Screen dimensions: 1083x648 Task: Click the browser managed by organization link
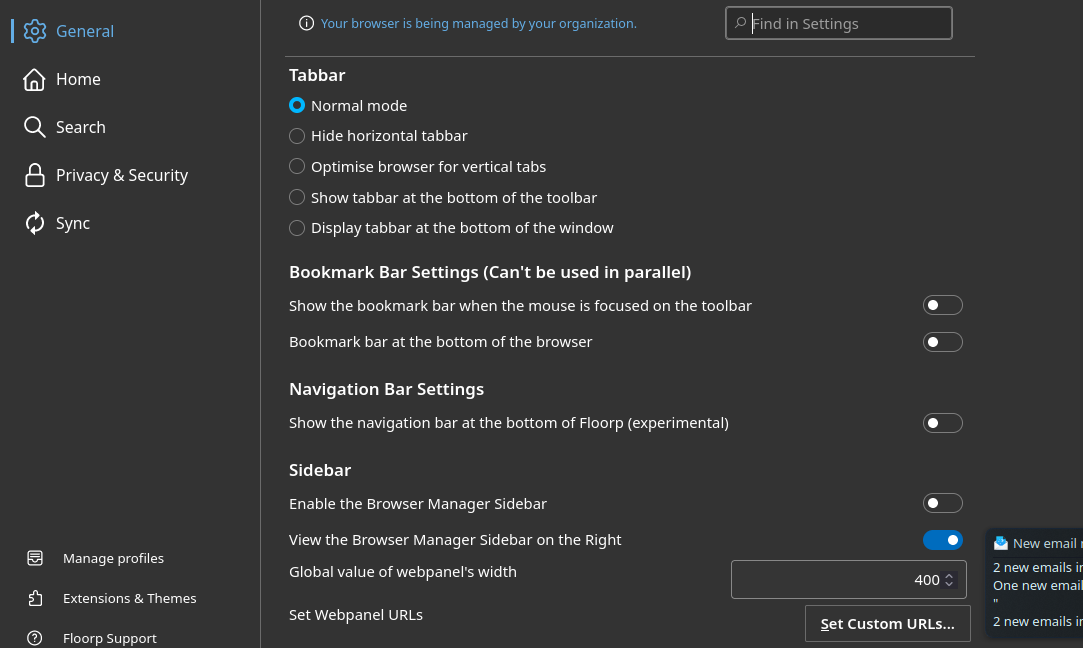pyautogui.click(x=478, y=23)
